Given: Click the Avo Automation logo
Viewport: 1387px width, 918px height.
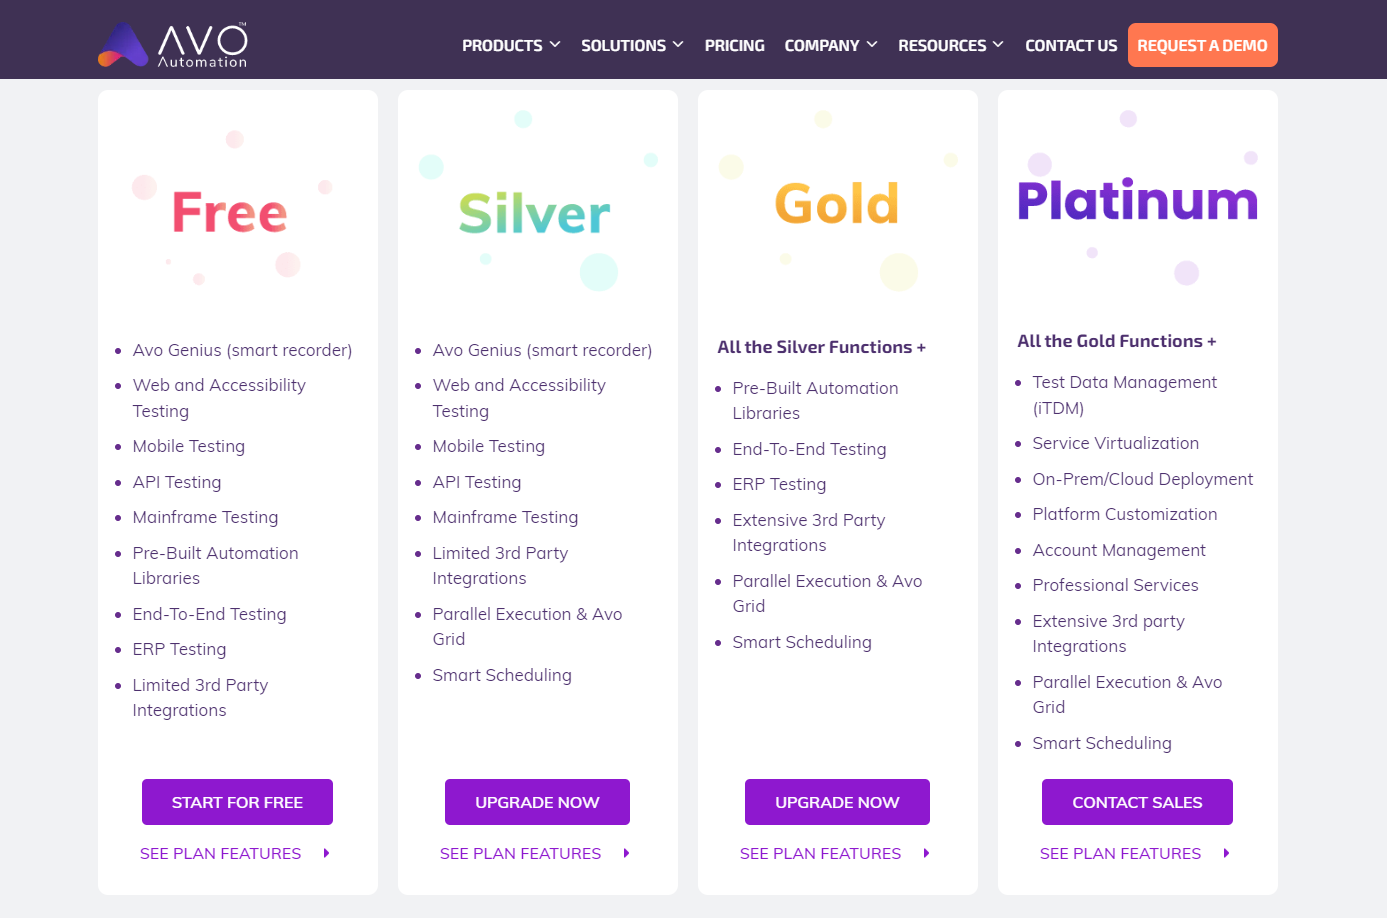Looking at the screenshot, I should pyautogui.click(x=173, y=45).
